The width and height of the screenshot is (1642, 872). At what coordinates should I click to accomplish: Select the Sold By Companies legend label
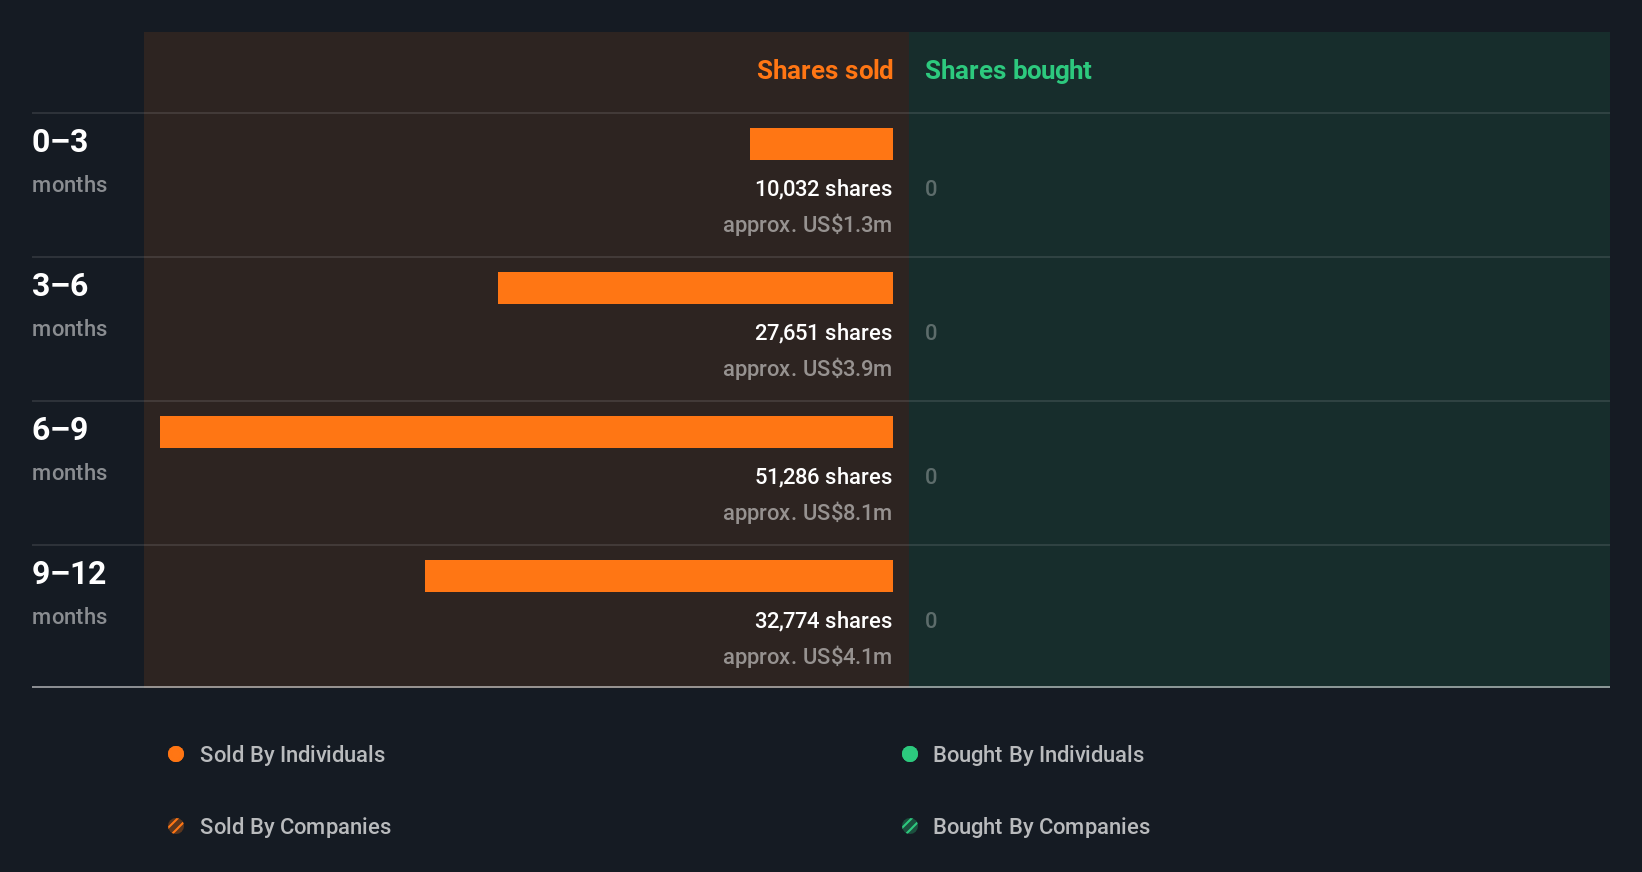tap(295, 827)
